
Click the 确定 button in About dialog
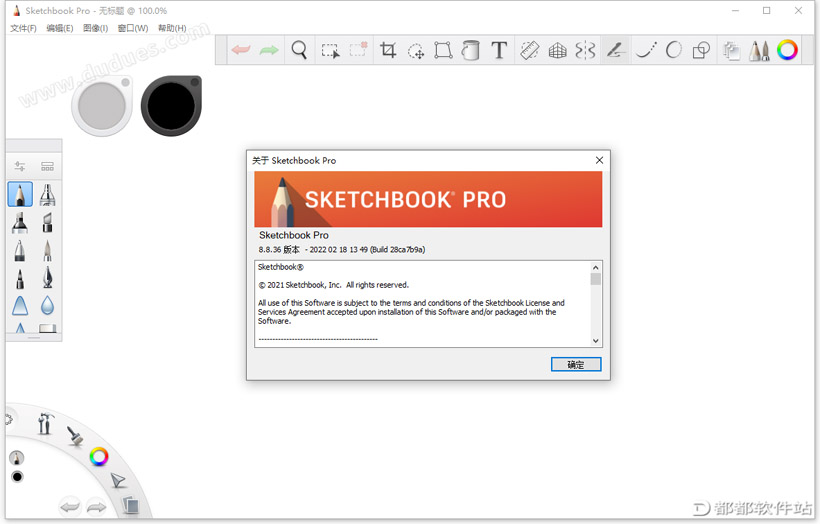[576, 364]
